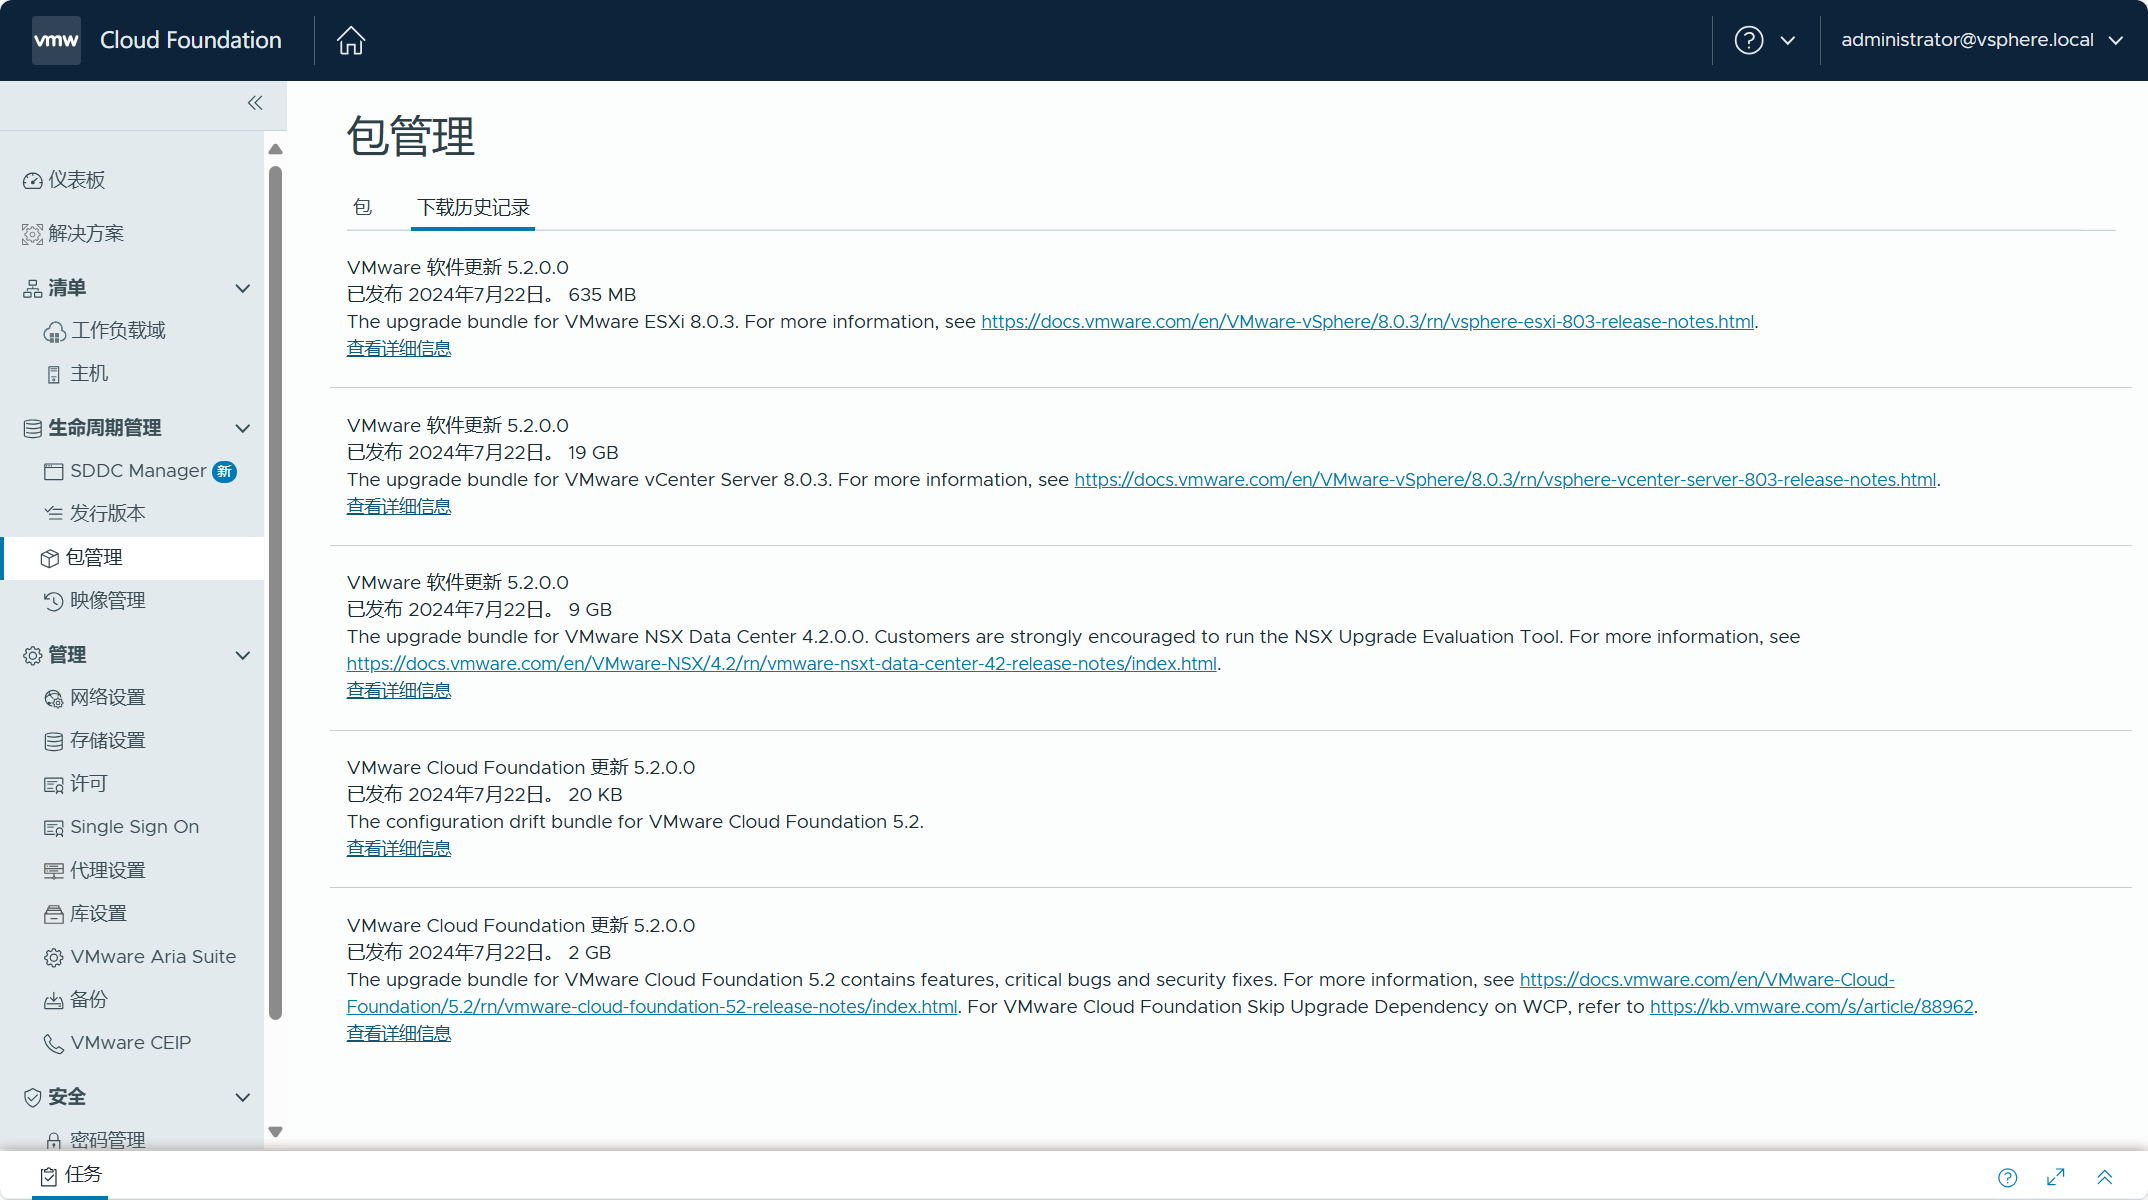2148x1200 pixels.
Task: Open 网络设置 network settings
Action: (x=108, y=697)
